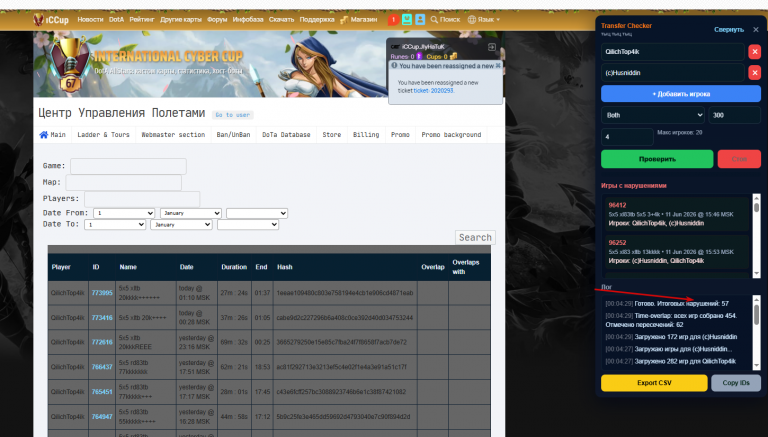Open the Date To month dropdown showing January
The width and height of the screenshot is (768, 437).
[x=182, y=224]
